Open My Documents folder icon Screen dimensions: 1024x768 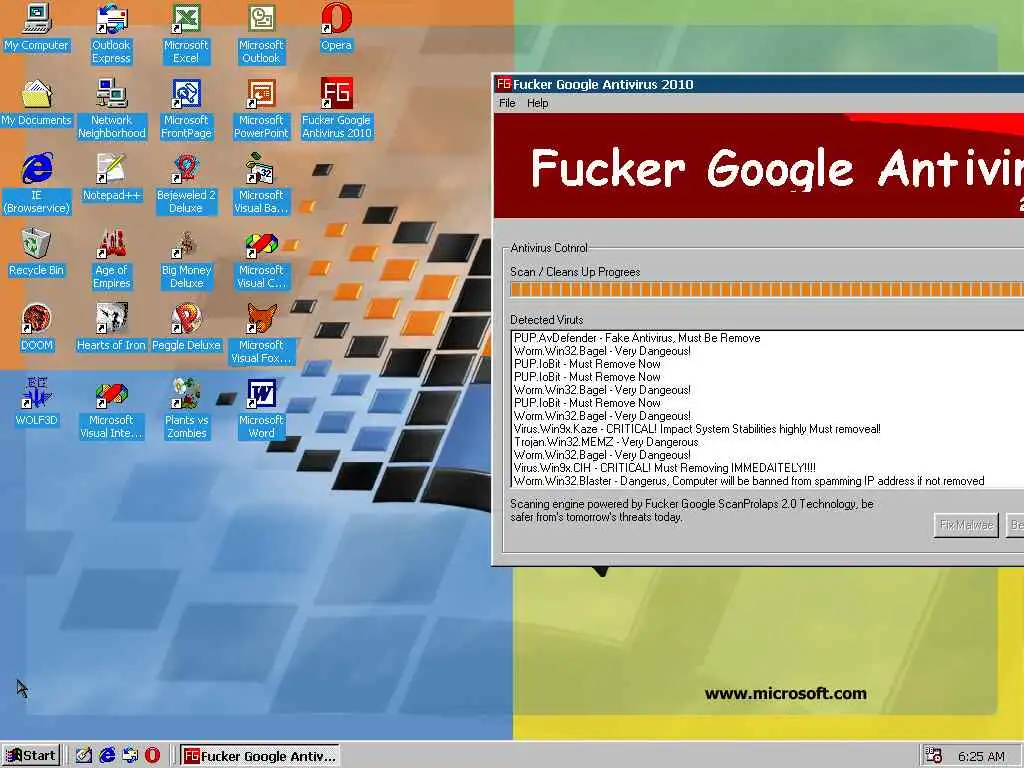coord(37,103)
